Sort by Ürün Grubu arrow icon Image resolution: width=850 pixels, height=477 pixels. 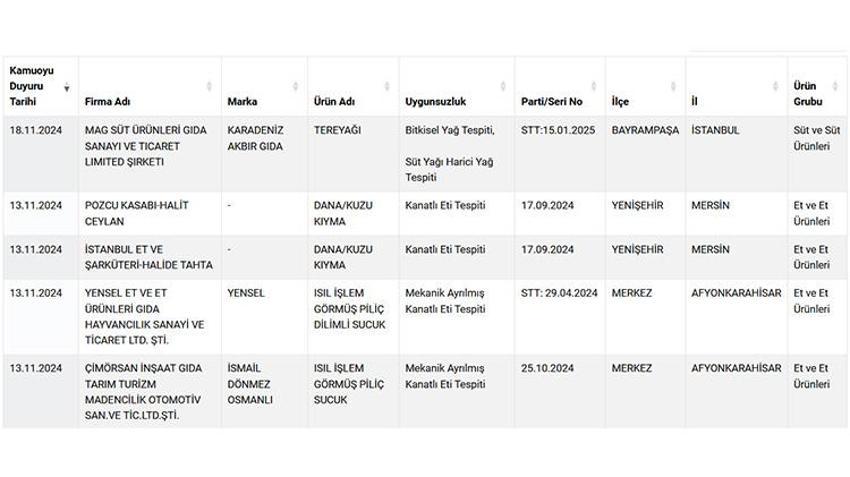click(835, 86)
